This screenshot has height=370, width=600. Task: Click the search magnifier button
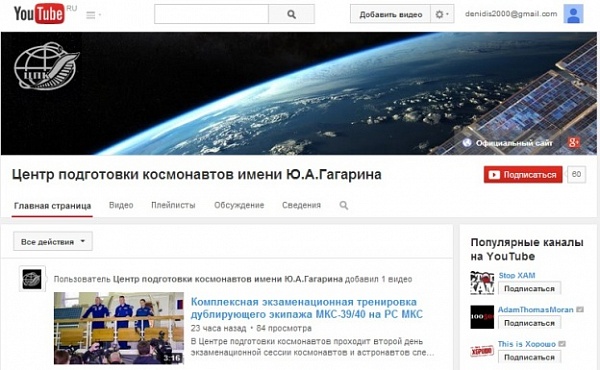pos(291,15)
